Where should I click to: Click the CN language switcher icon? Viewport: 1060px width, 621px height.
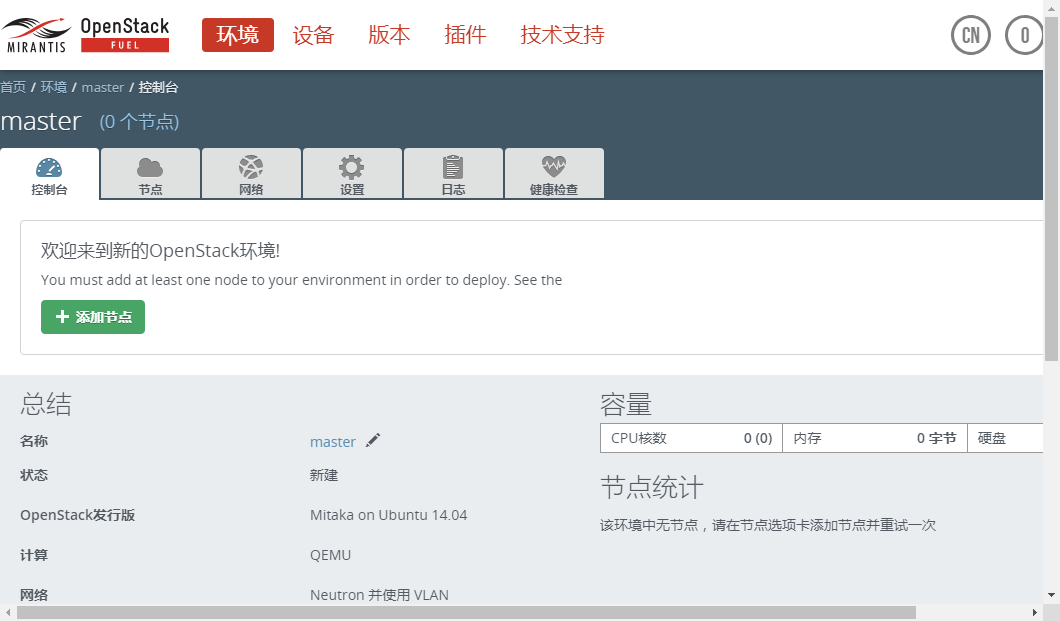tap(969, 35)
